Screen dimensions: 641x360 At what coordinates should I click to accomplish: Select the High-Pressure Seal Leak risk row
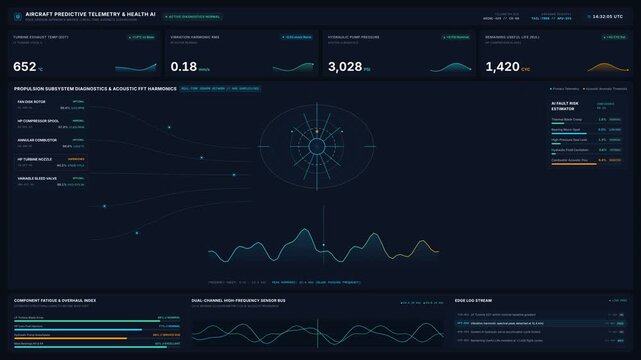coord(586,141)
